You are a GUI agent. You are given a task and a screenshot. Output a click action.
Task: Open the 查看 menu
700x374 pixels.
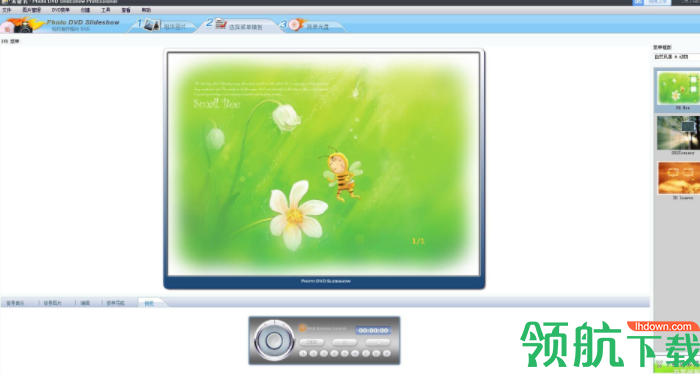coord(126,10)
